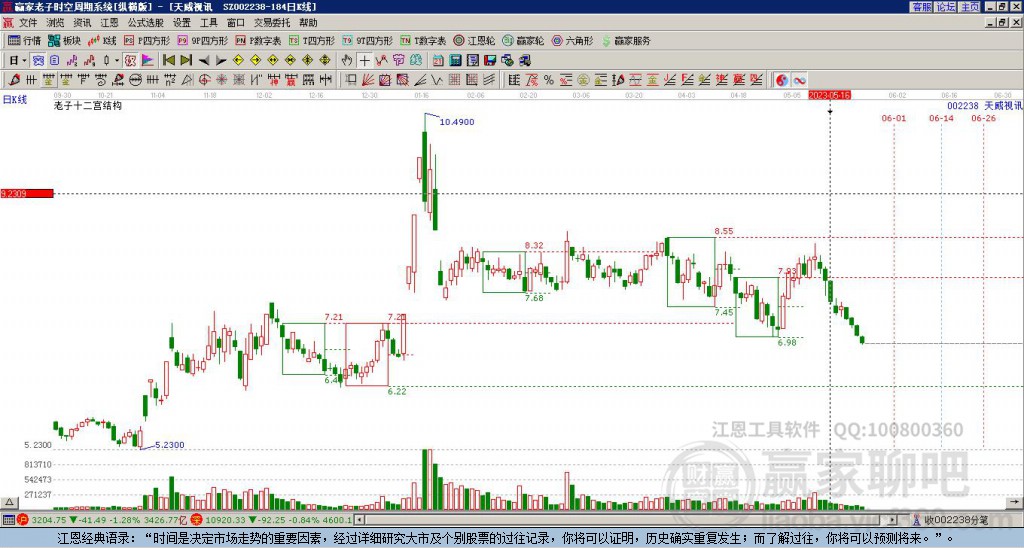Screen dimensions: 1024x548
Task: Jump to last bar with skip-to-end icon
Action: click(186, 61)
